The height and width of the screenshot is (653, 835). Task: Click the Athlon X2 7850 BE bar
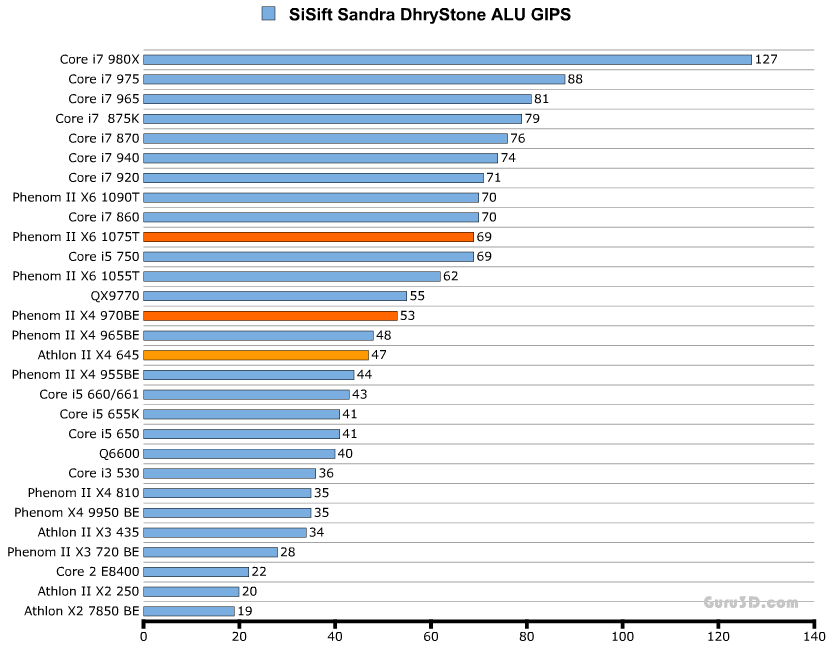tap(189, 611)
